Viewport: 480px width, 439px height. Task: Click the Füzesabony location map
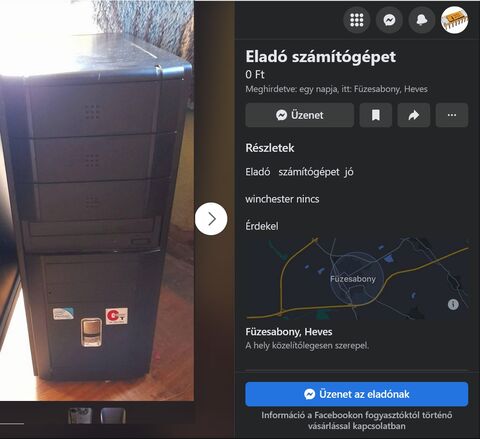pos(357,278)
